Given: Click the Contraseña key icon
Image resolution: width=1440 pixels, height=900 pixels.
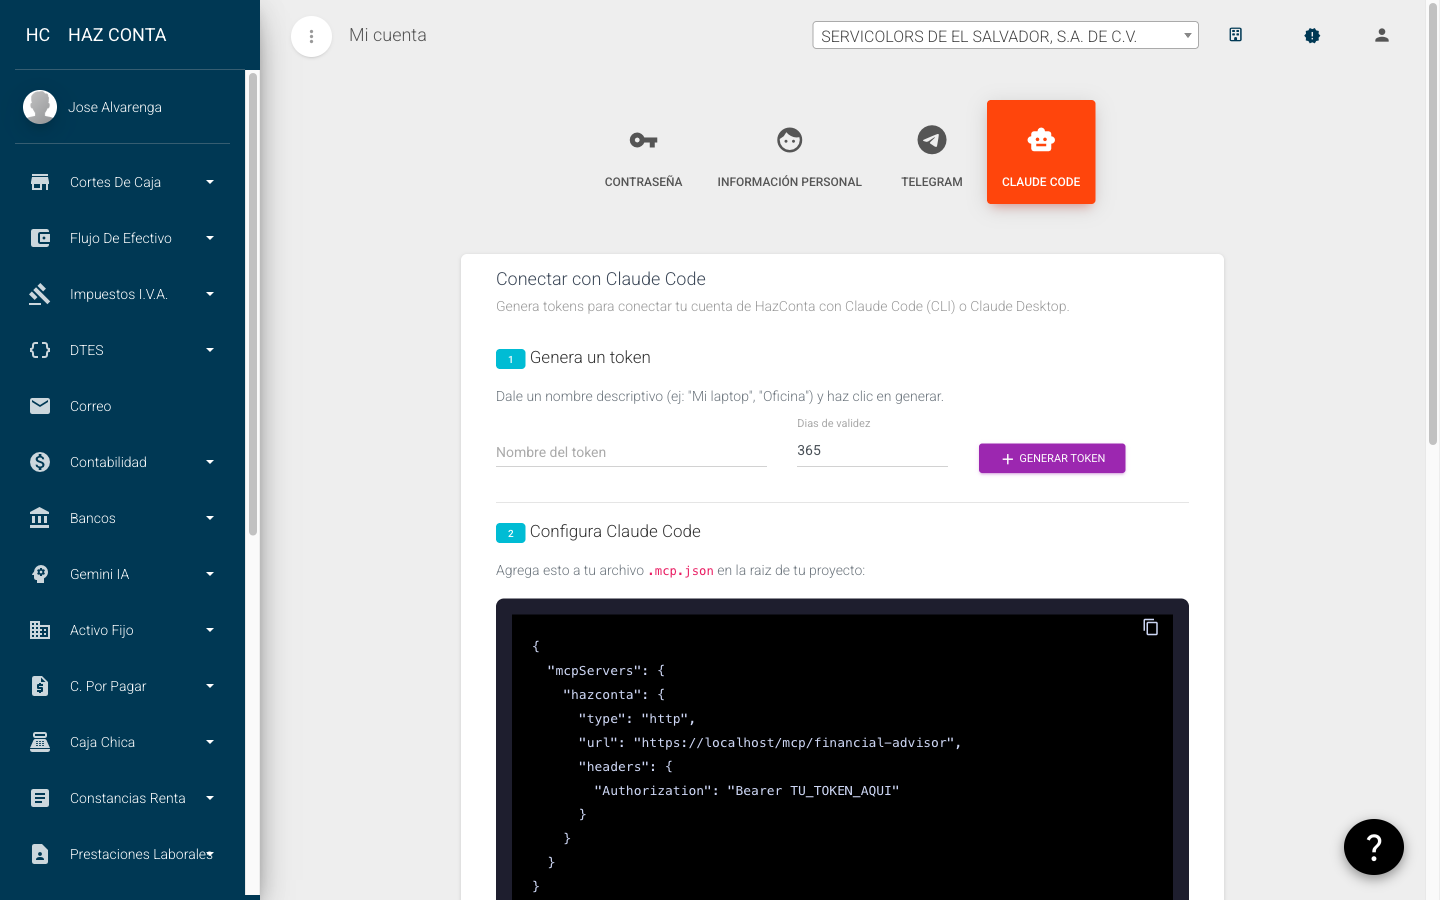Looking at the screenshot, I should [643, 140].
